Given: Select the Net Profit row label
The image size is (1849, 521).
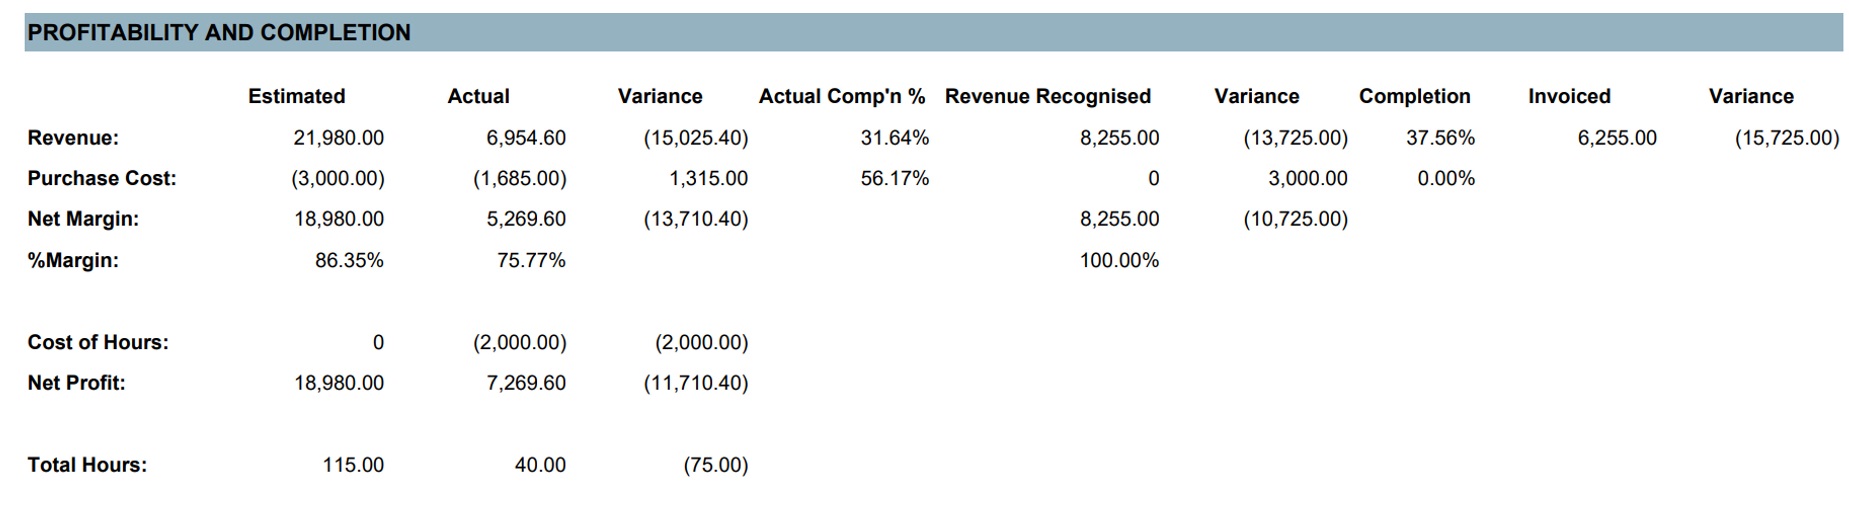Looking at the screenshot, I should point(77,383).
